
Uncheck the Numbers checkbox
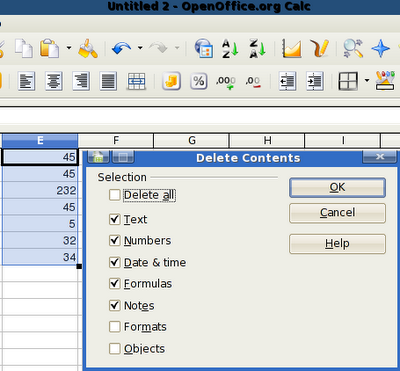point(115,241)
